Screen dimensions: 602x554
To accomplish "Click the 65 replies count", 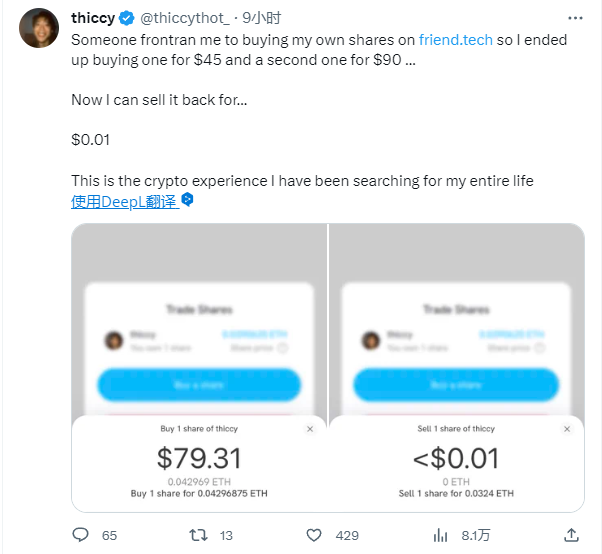I will [110, 535].
